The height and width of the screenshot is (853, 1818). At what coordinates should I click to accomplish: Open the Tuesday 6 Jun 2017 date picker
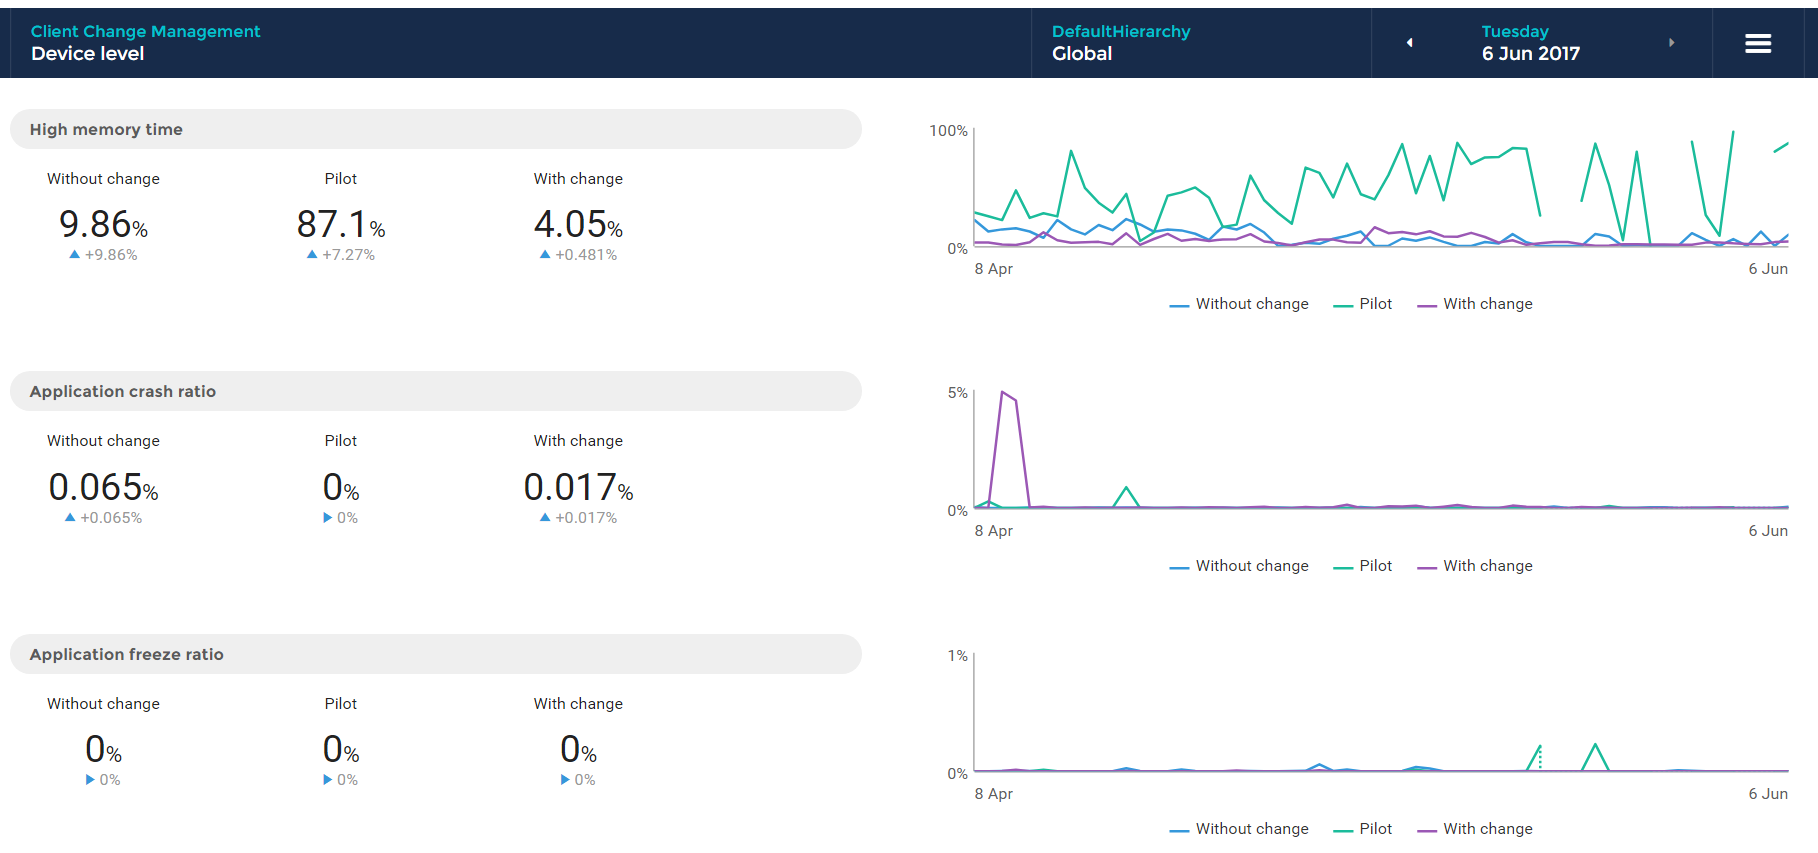pos(1531,43)
